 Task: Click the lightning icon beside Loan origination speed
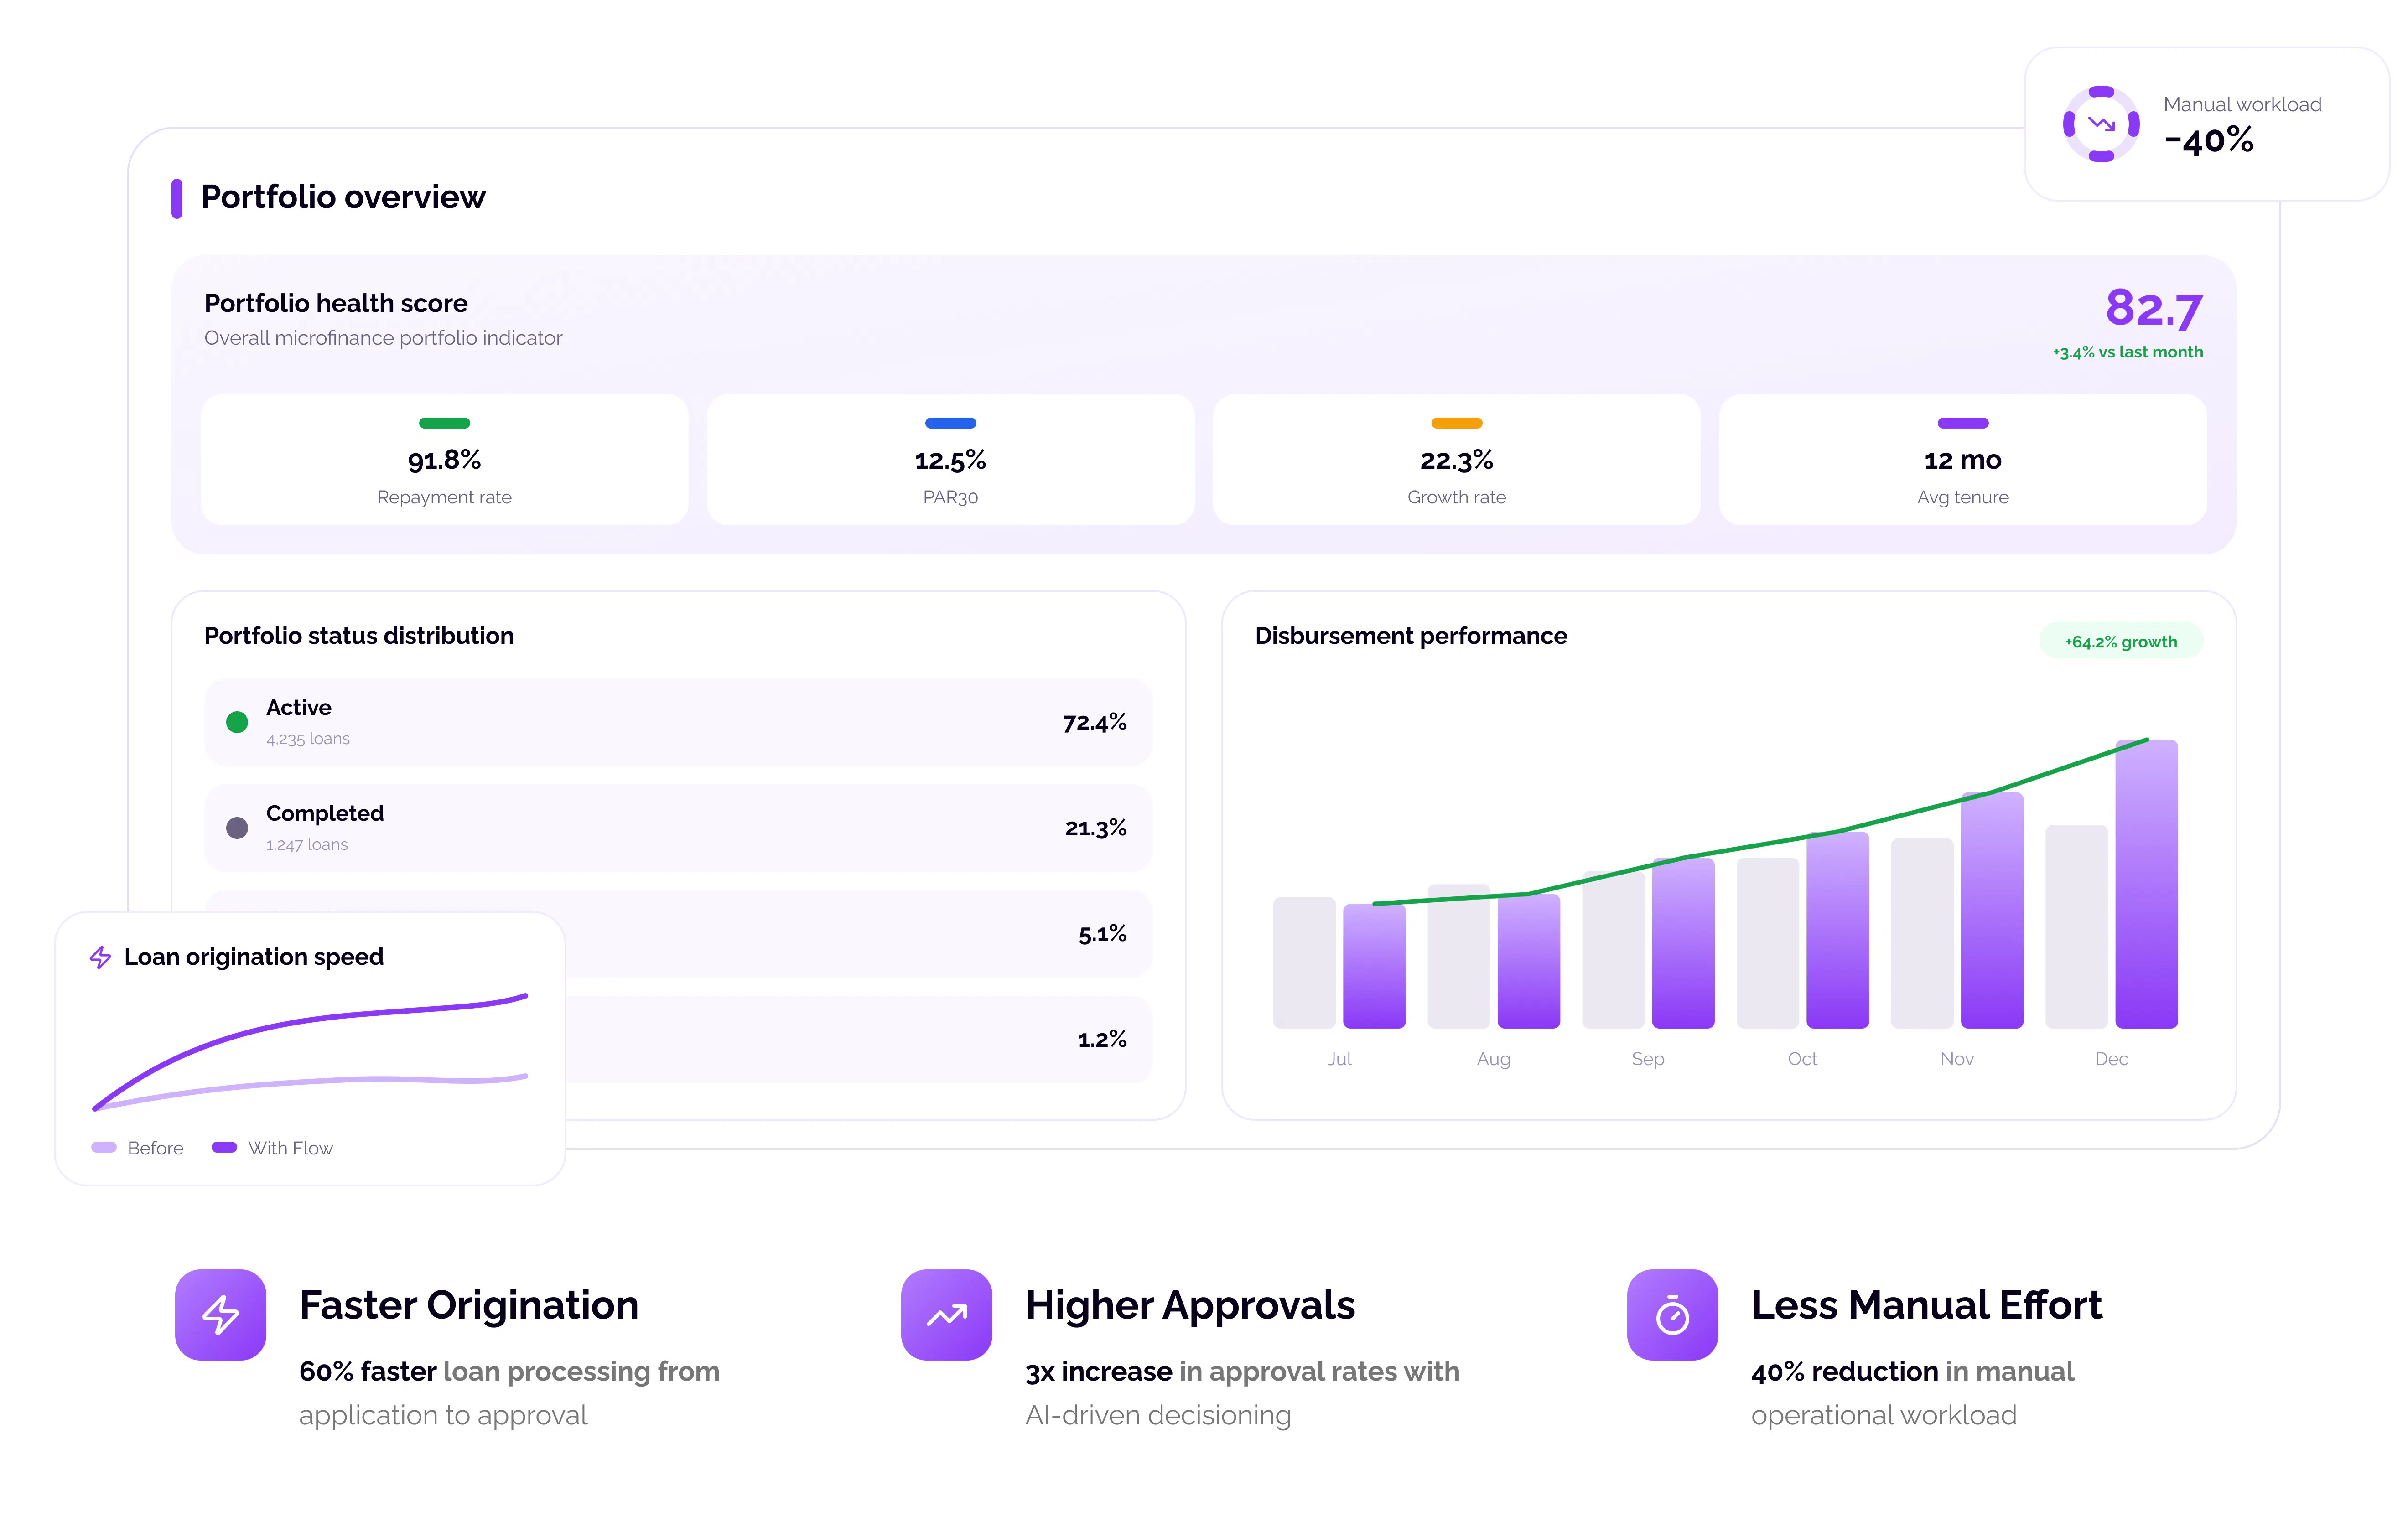(100, 957)
